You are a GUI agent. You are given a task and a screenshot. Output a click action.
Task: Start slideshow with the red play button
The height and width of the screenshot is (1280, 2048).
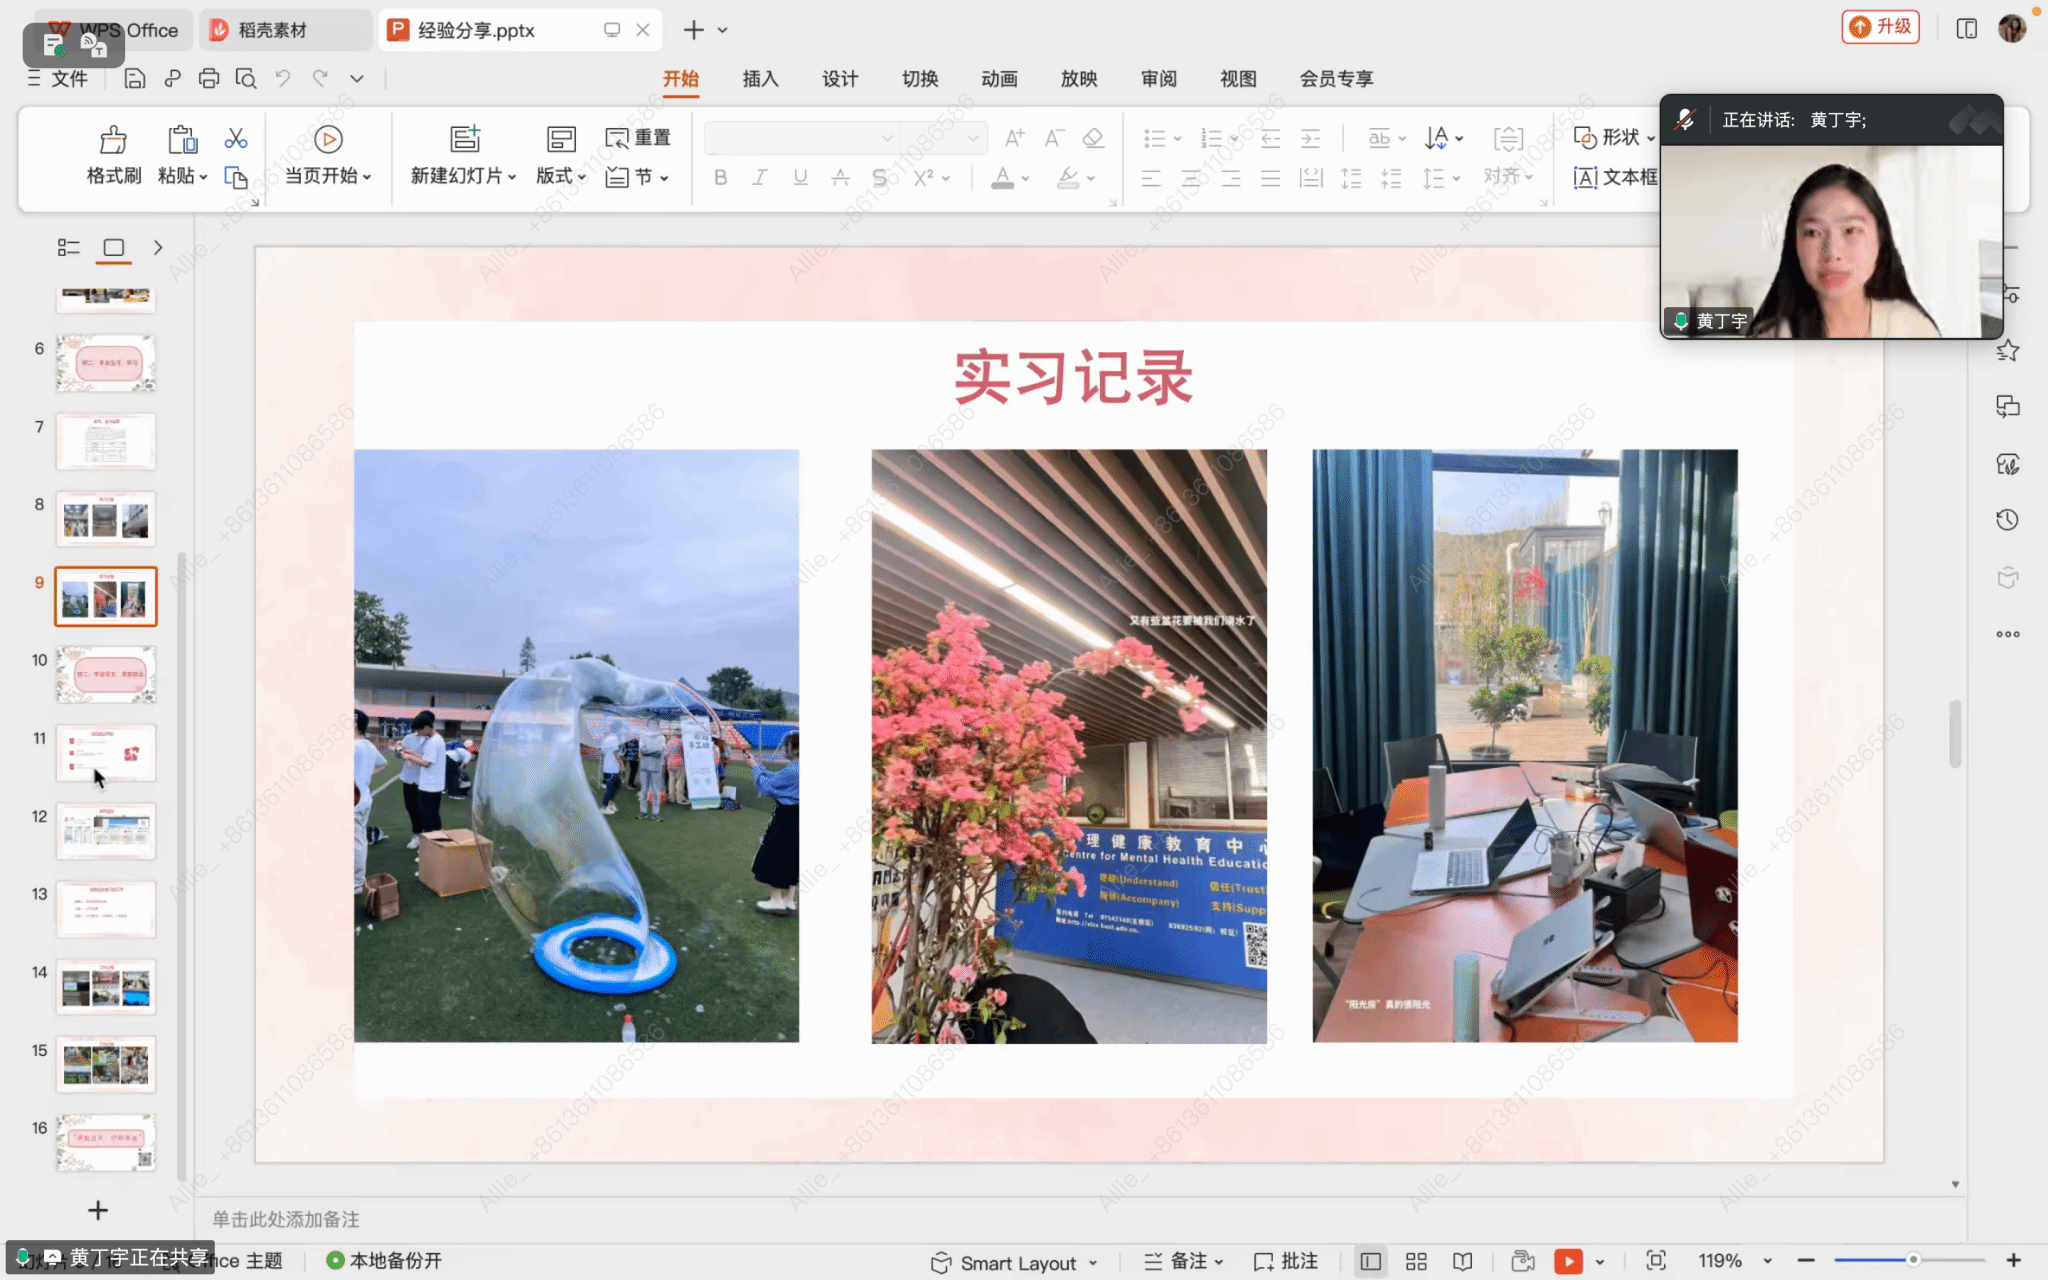coord(1568,1261)
